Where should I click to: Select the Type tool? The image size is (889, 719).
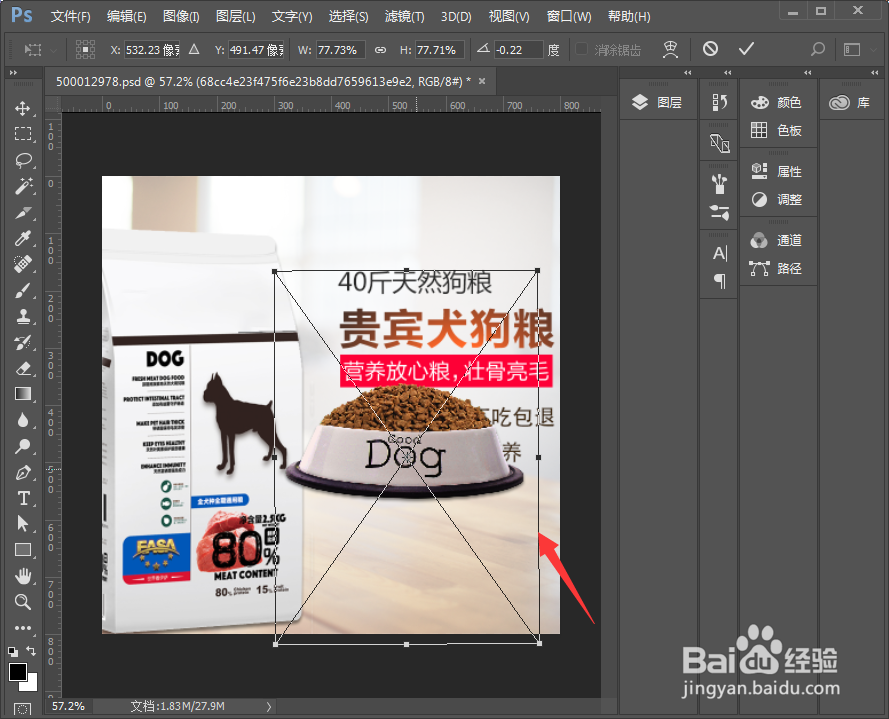click(x=23, y=498)
